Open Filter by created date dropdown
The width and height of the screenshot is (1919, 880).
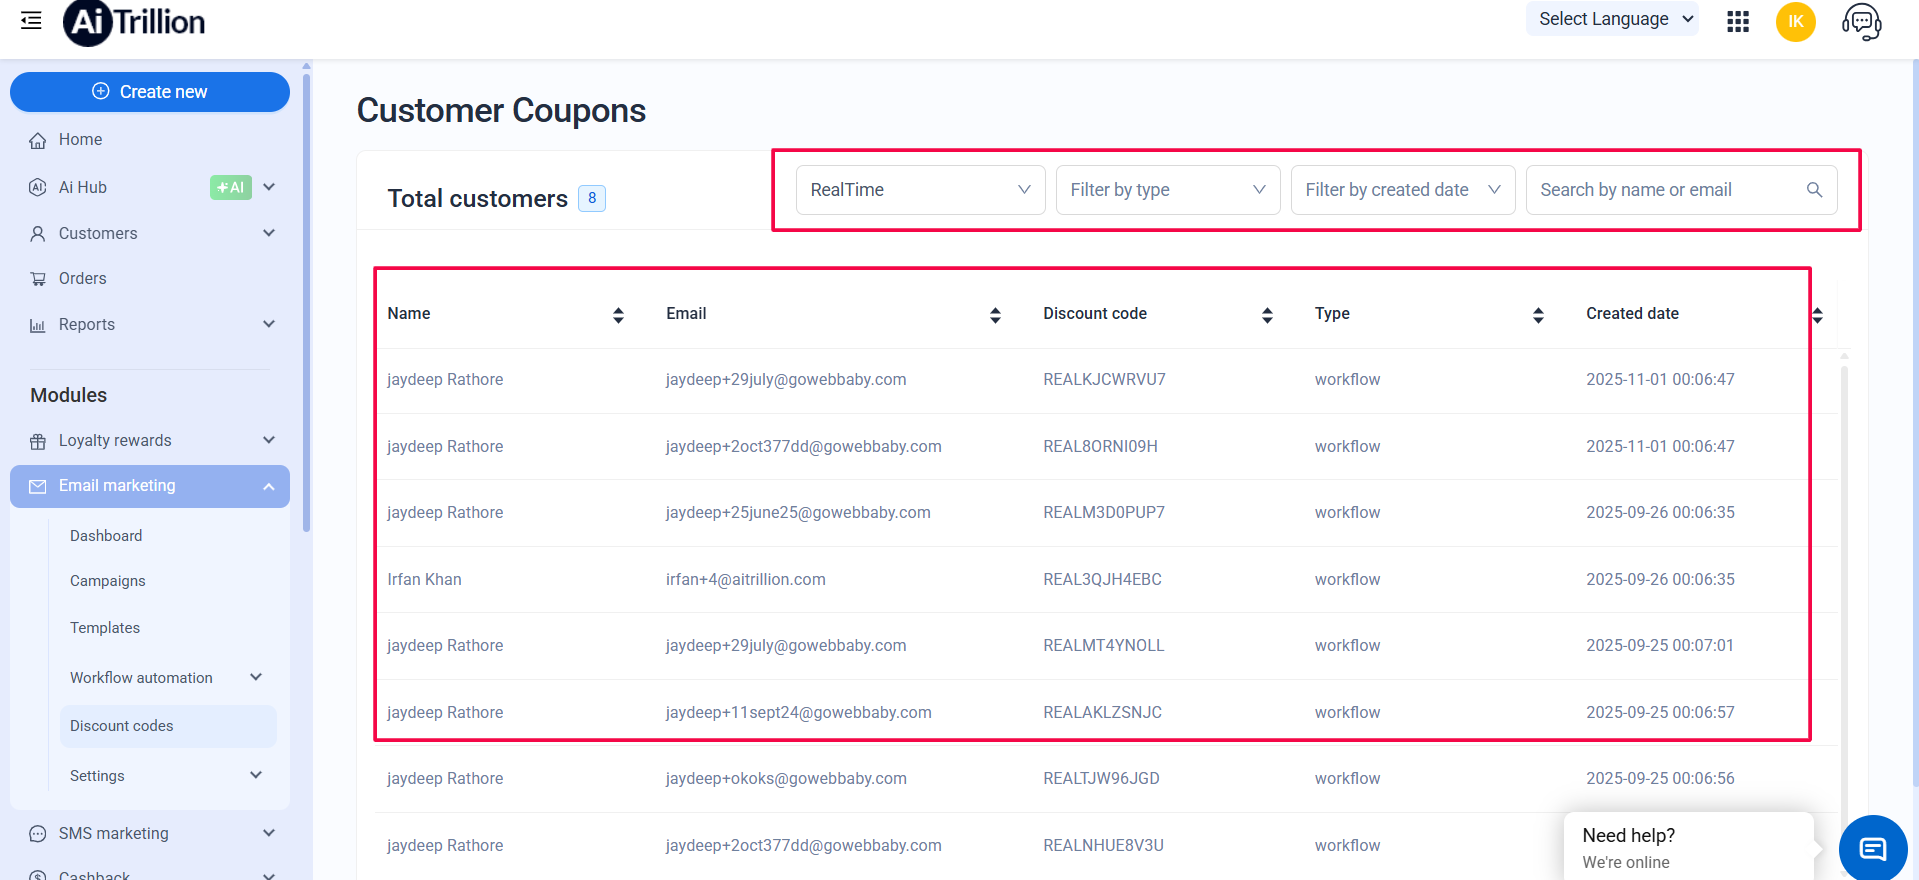1402,190
